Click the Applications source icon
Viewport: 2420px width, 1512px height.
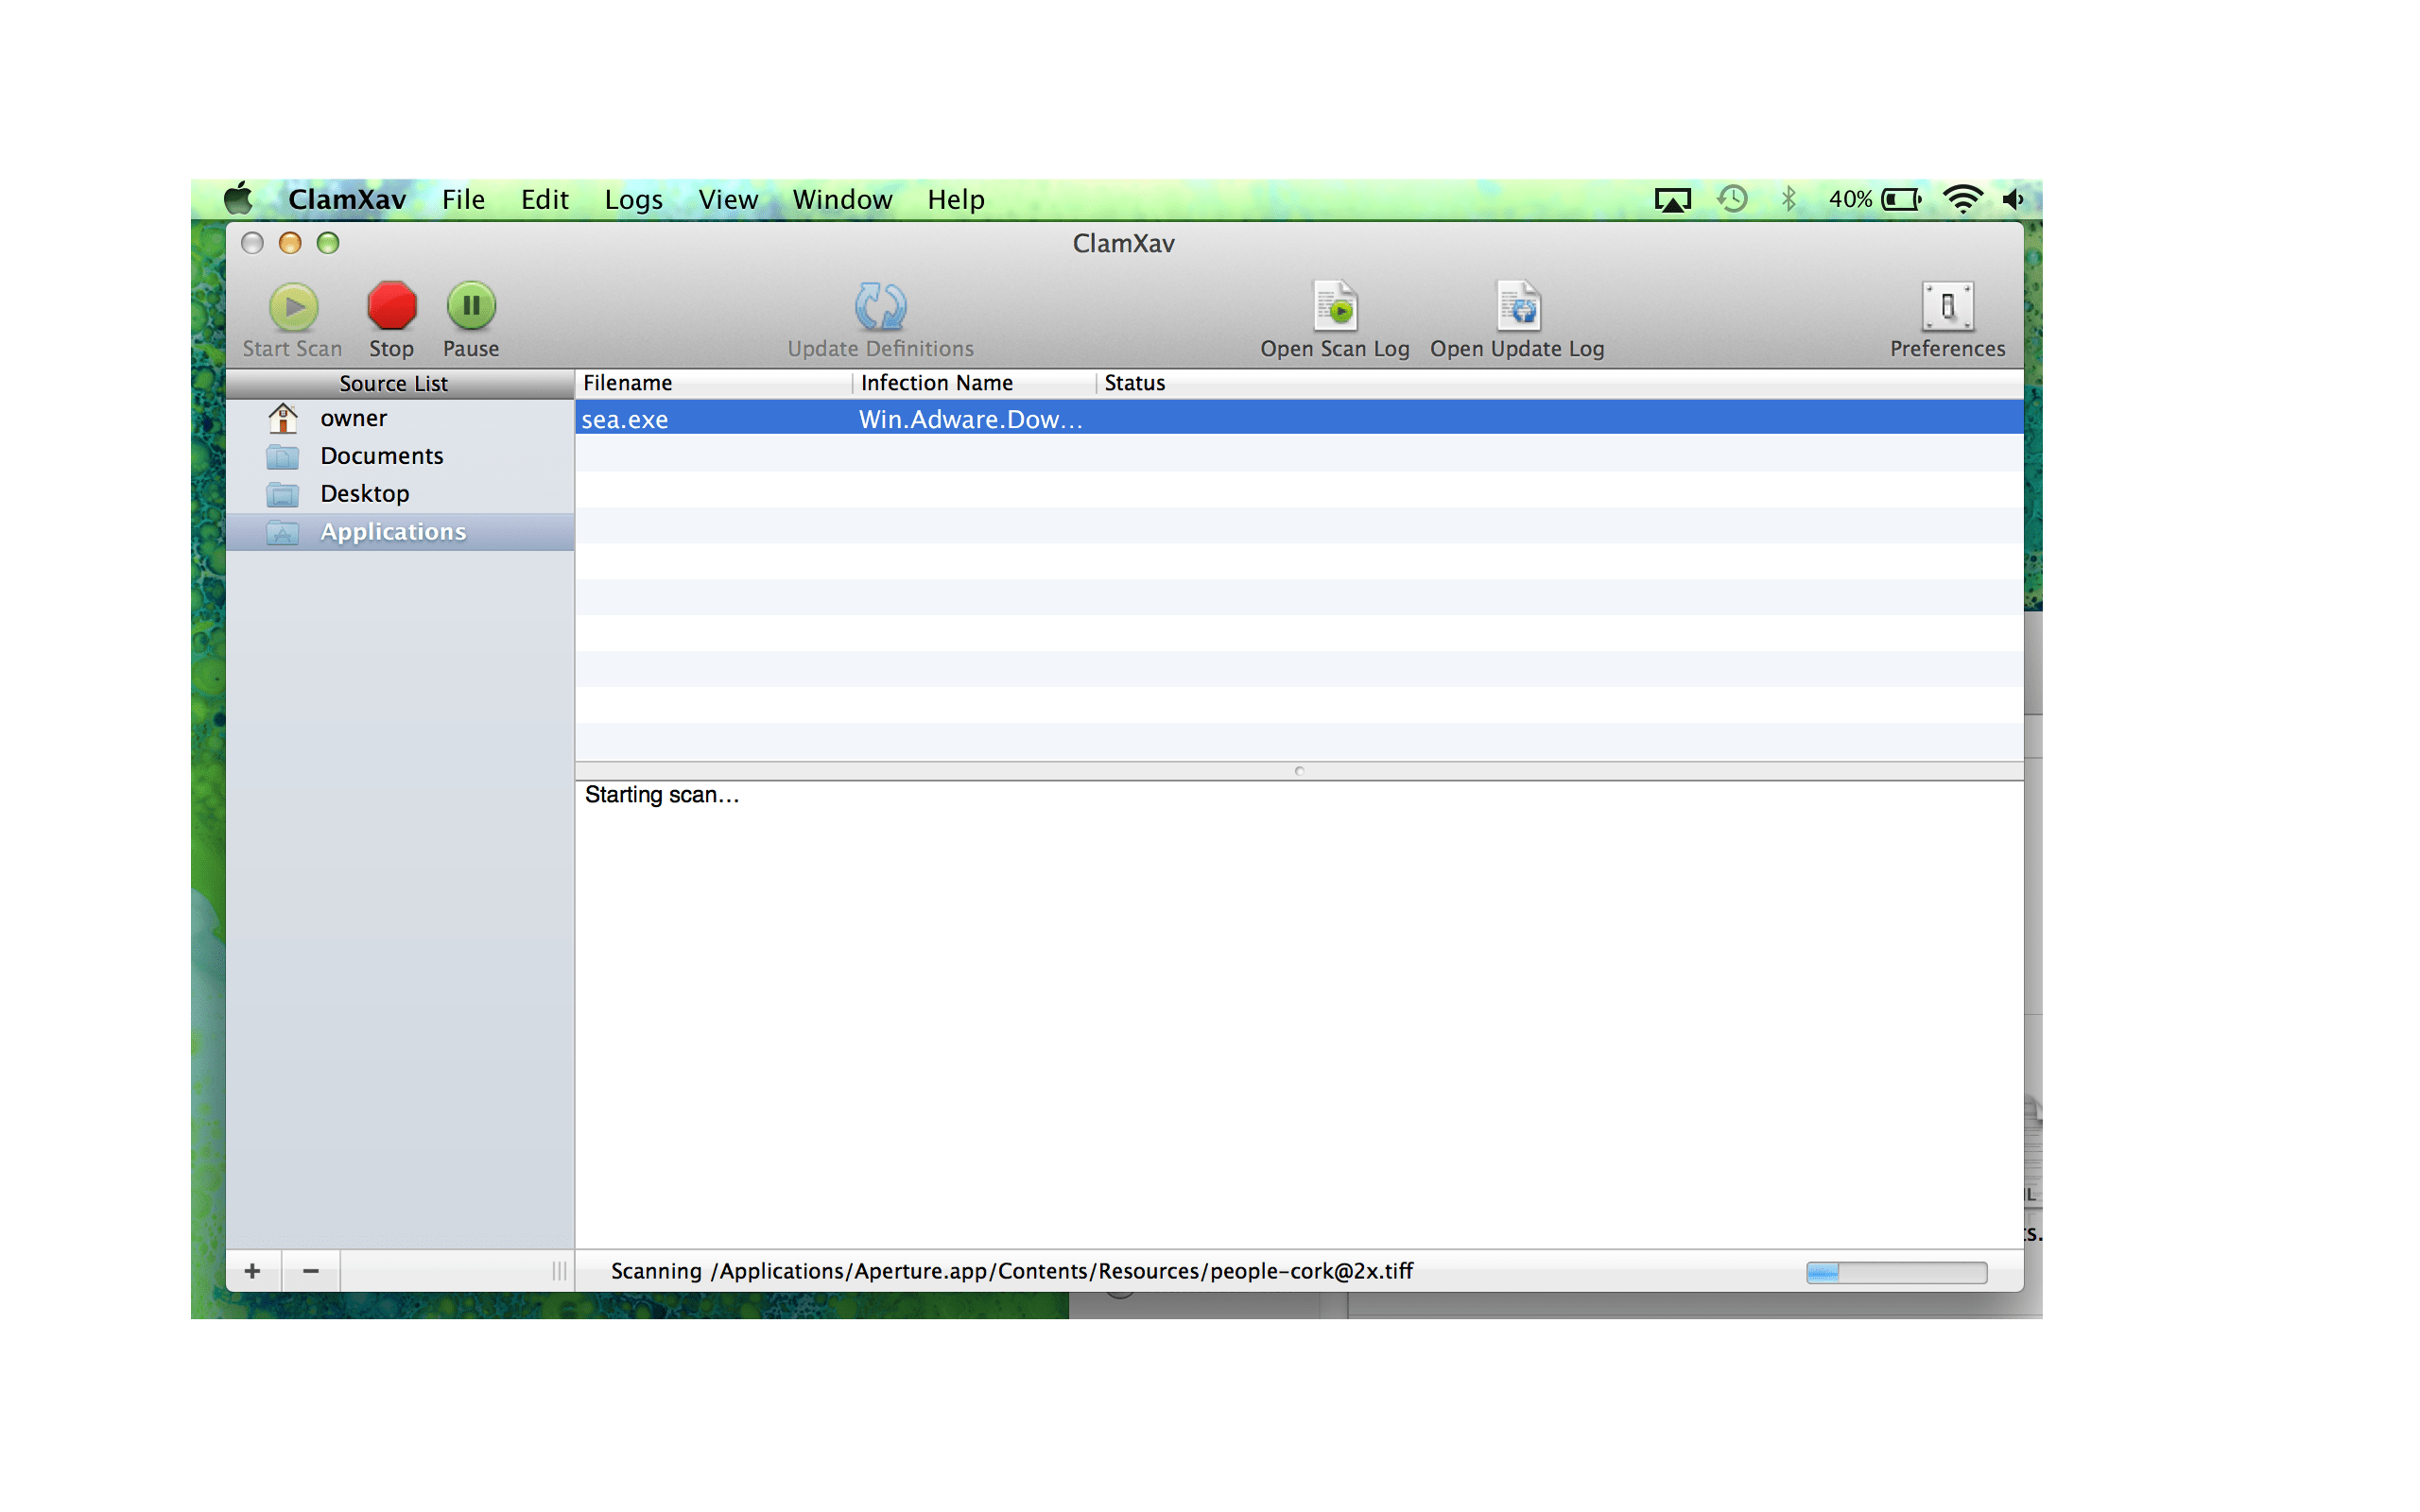coord(283,532)
